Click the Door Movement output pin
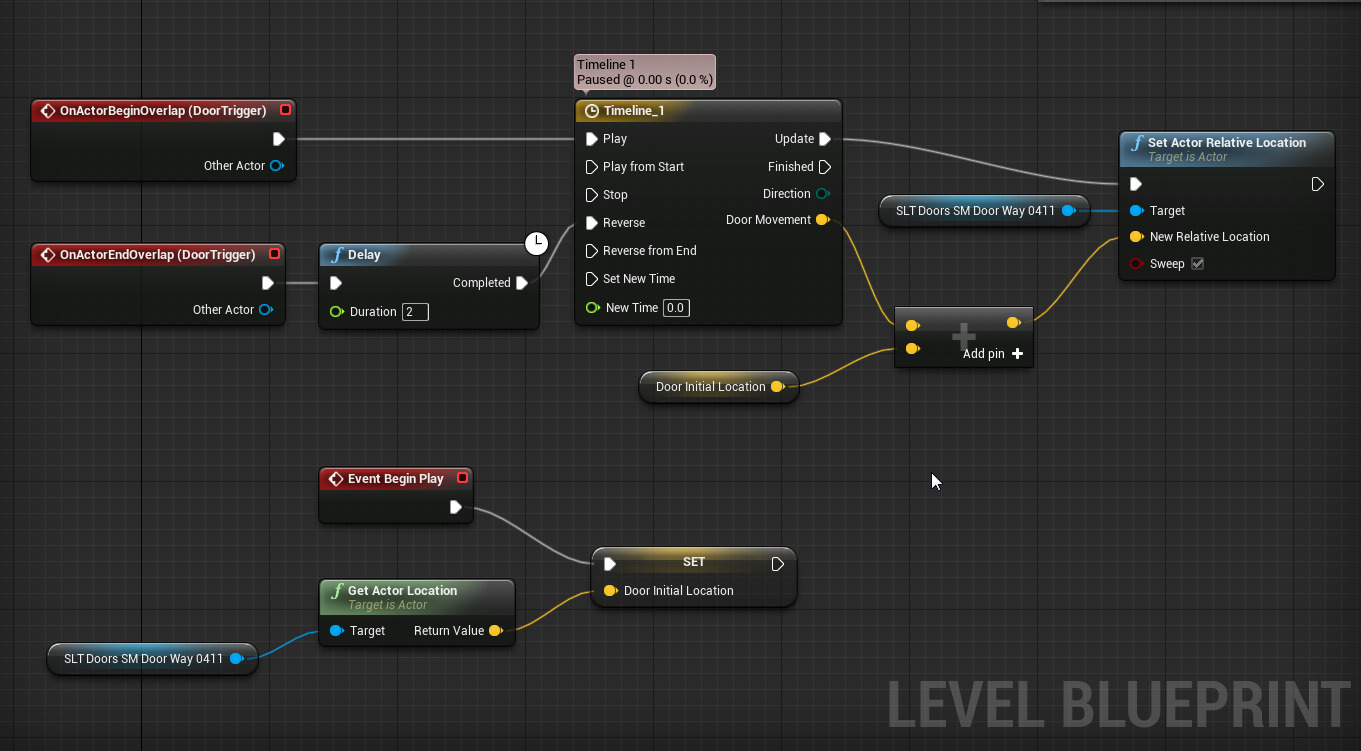 coord(822,220)
